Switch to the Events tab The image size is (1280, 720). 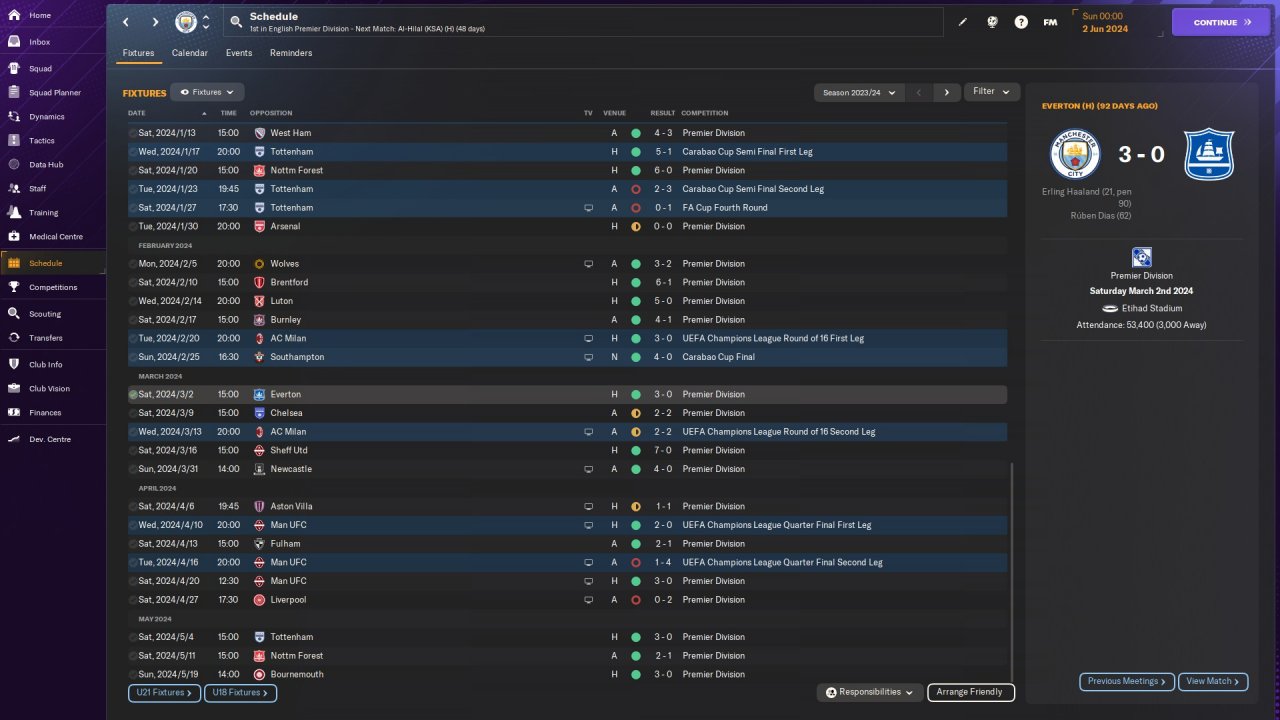(239, 53)
